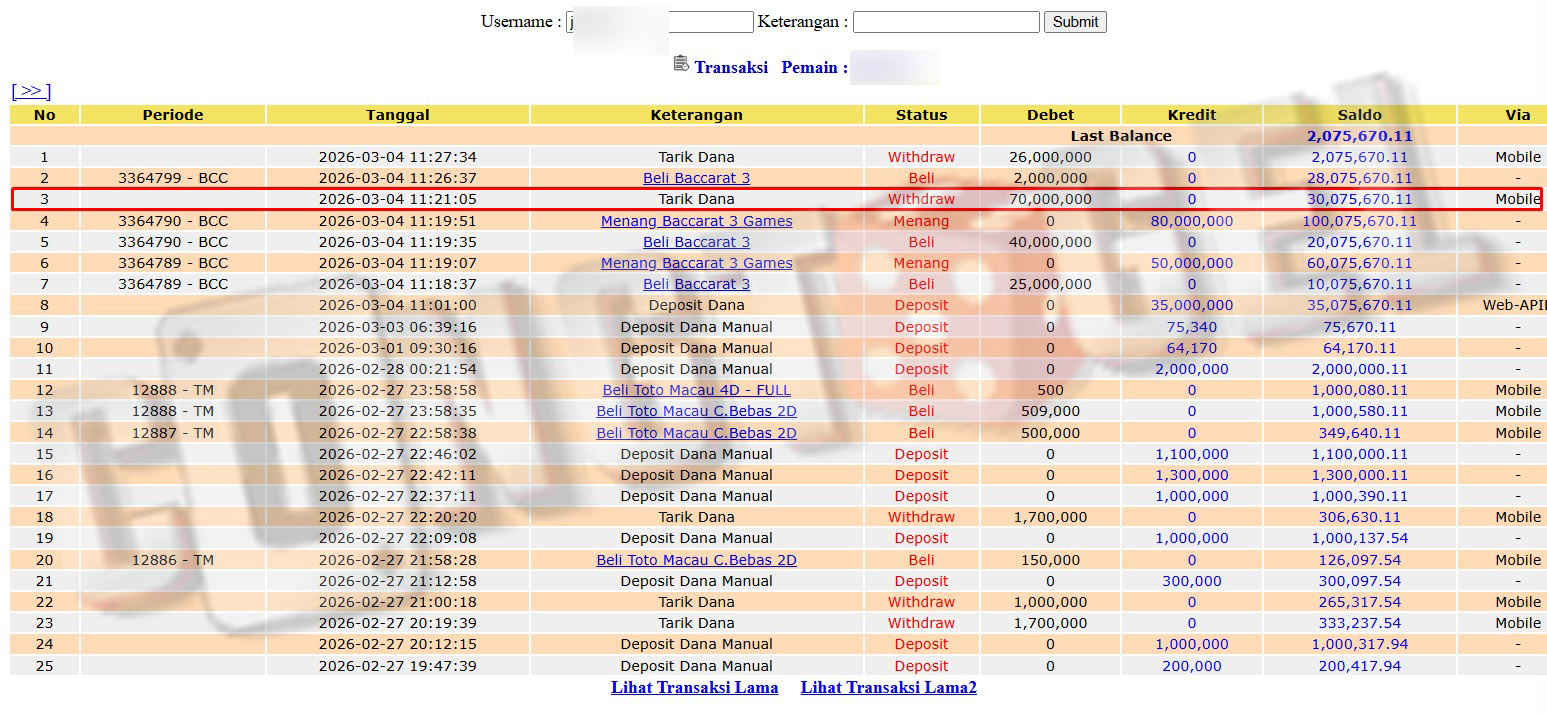
Task: Open Beli Toto Macau C.Bebas 2D in row 20
Action: pos(696,560)
